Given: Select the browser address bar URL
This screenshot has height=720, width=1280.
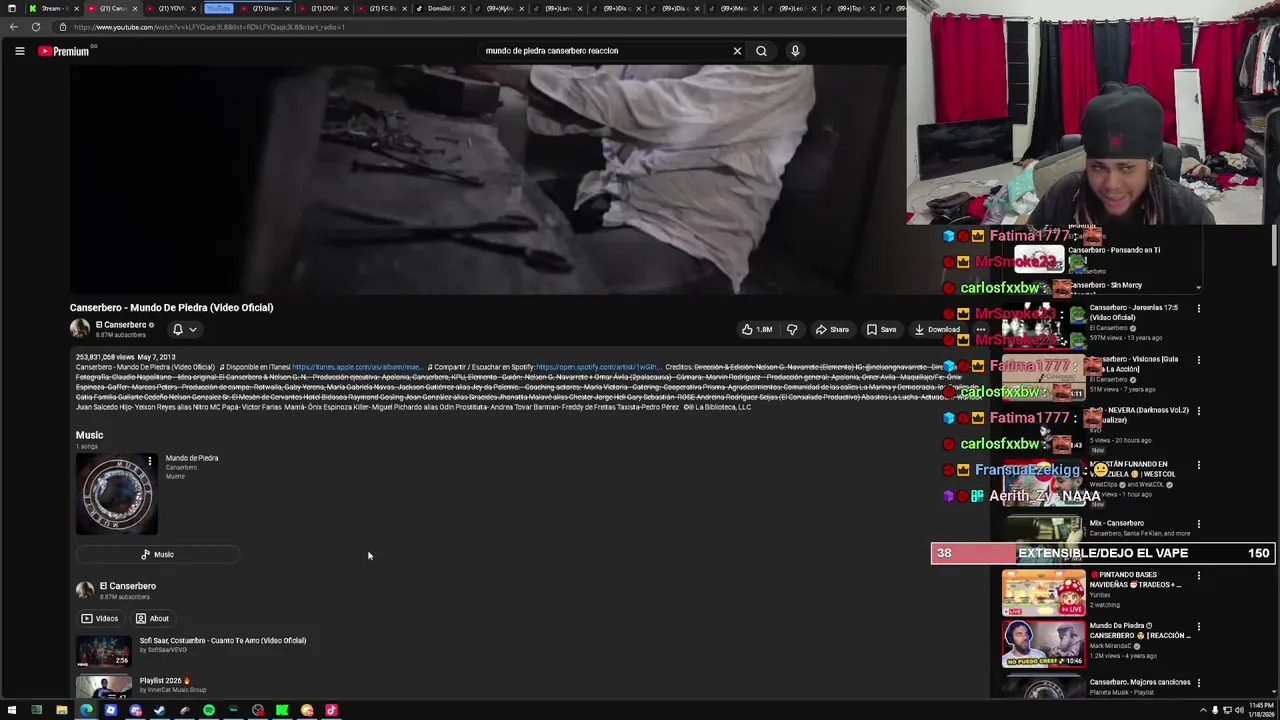Looking at the screenshot, I should click(208, 27).
